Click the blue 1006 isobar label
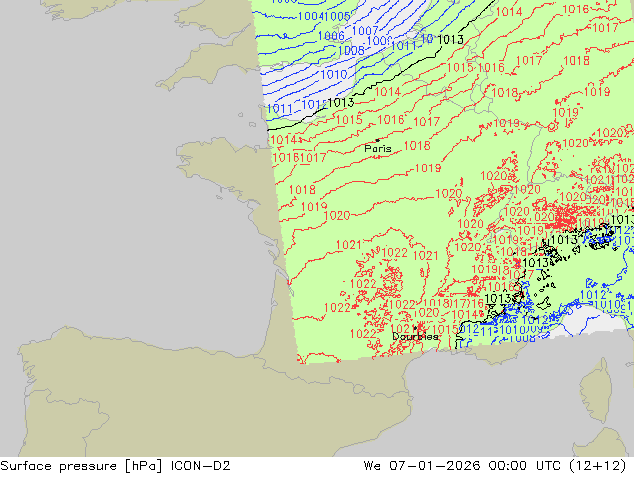This screenshot has height=490, width=634. (x=331, y=36)
